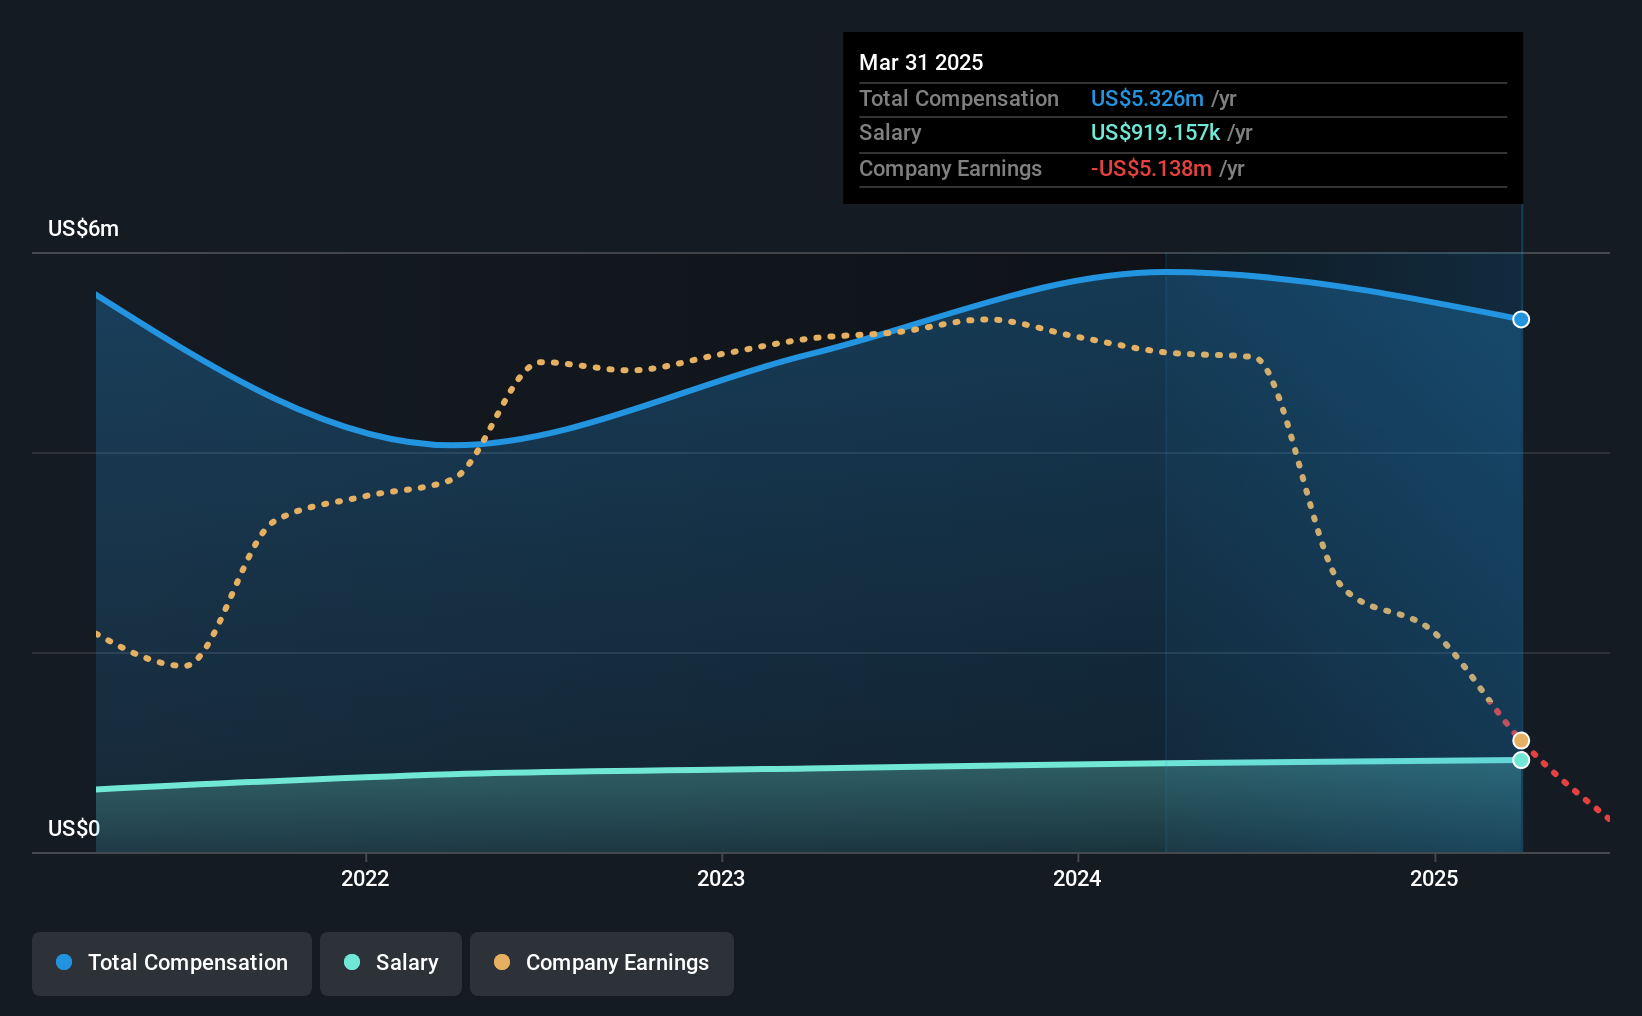Toggle the Total Compensation legend button
The image size is (1642, 1016).
pyautogui.click(x=172, y=963)
